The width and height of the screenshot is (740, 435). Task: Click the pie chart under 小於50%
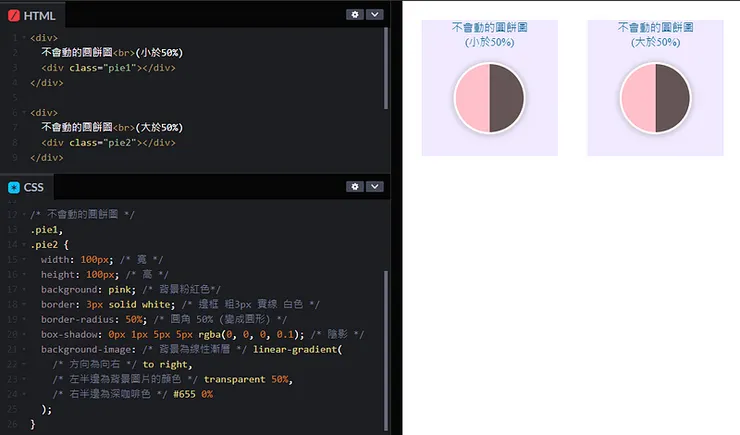[489, 98]
